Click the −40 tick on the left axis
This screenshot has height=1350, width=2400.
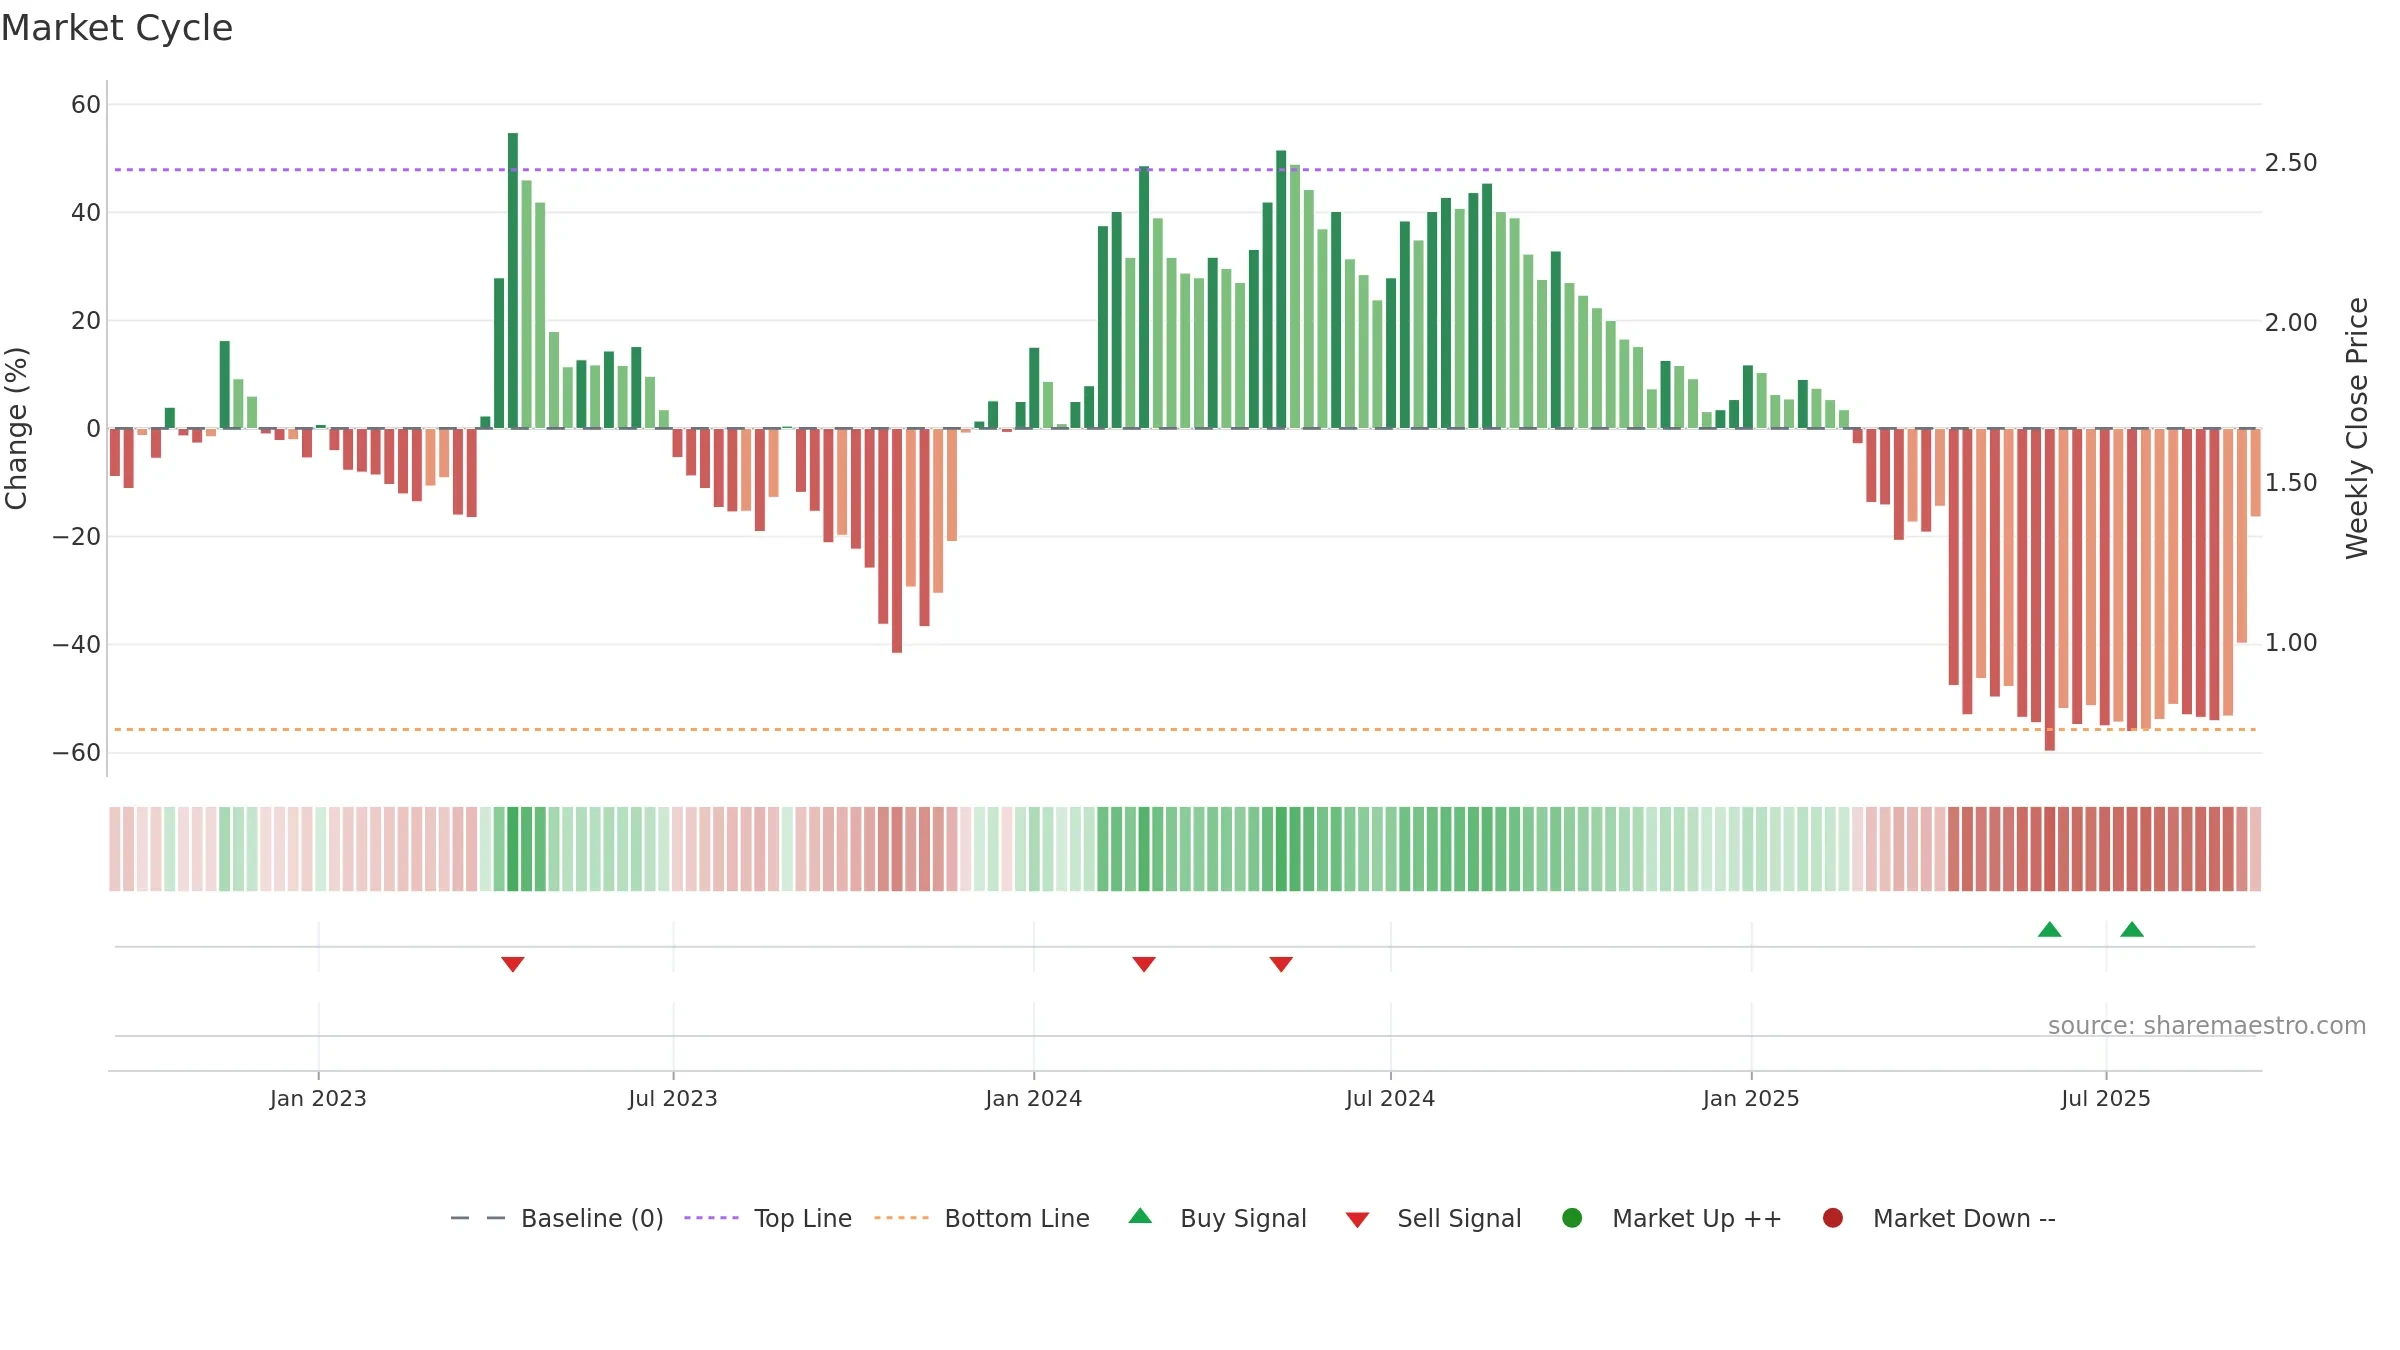(x=77, y=645)
